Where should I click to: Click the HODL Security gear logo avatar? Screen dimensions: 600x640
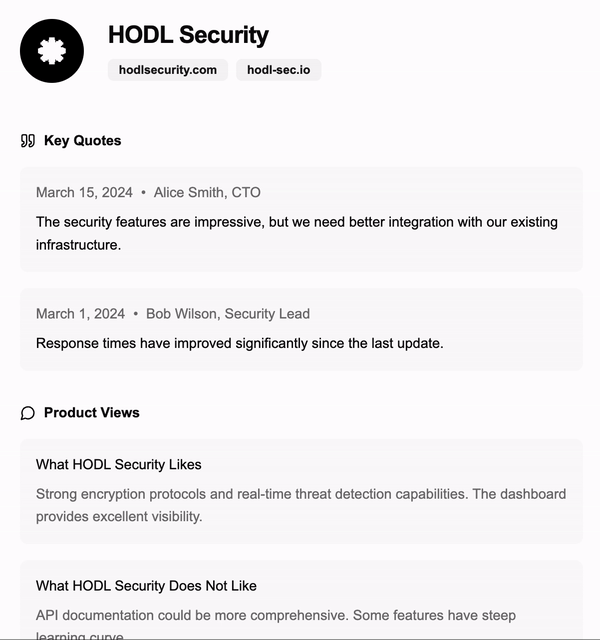click(52, 51)
